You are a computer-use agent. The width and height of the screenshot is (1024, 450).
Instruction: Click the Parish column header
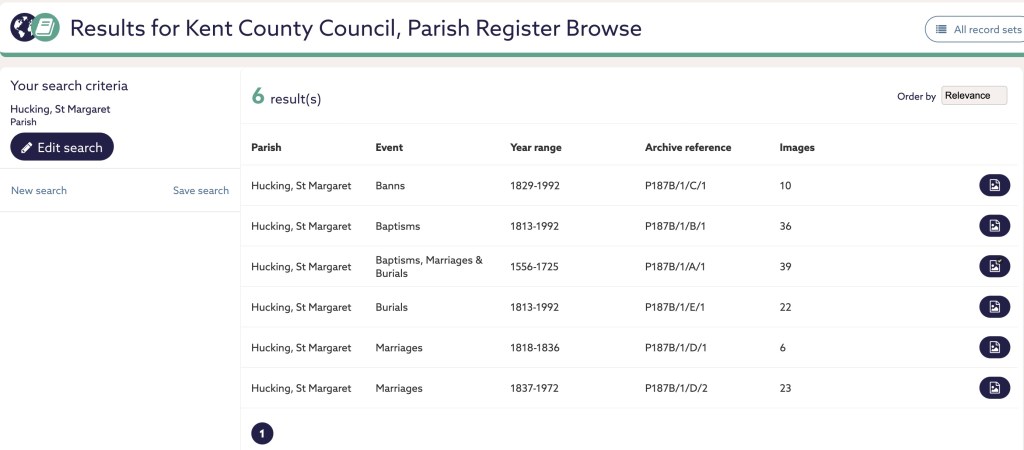pyautogui.click(x=266, y=148)
